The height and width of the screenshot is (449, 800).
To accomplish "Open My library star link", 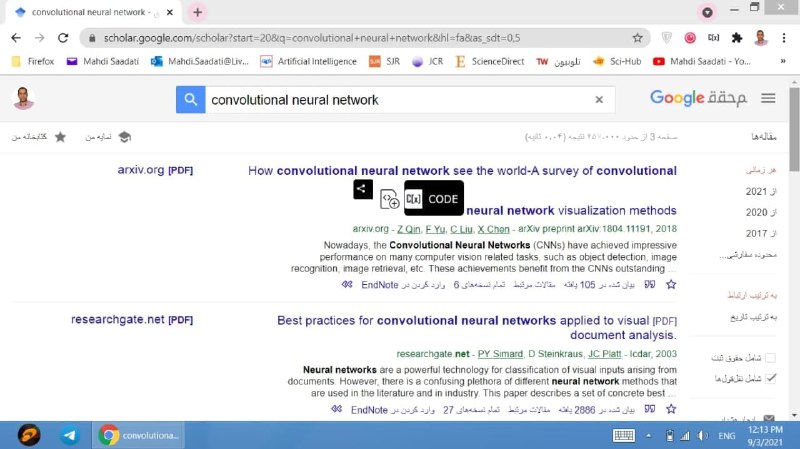I will (39, 137).
